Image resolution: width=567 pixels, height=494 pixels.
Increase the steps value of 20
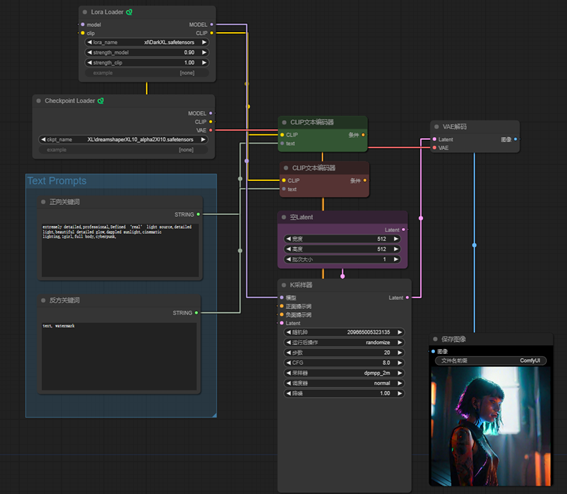point(400,353)
